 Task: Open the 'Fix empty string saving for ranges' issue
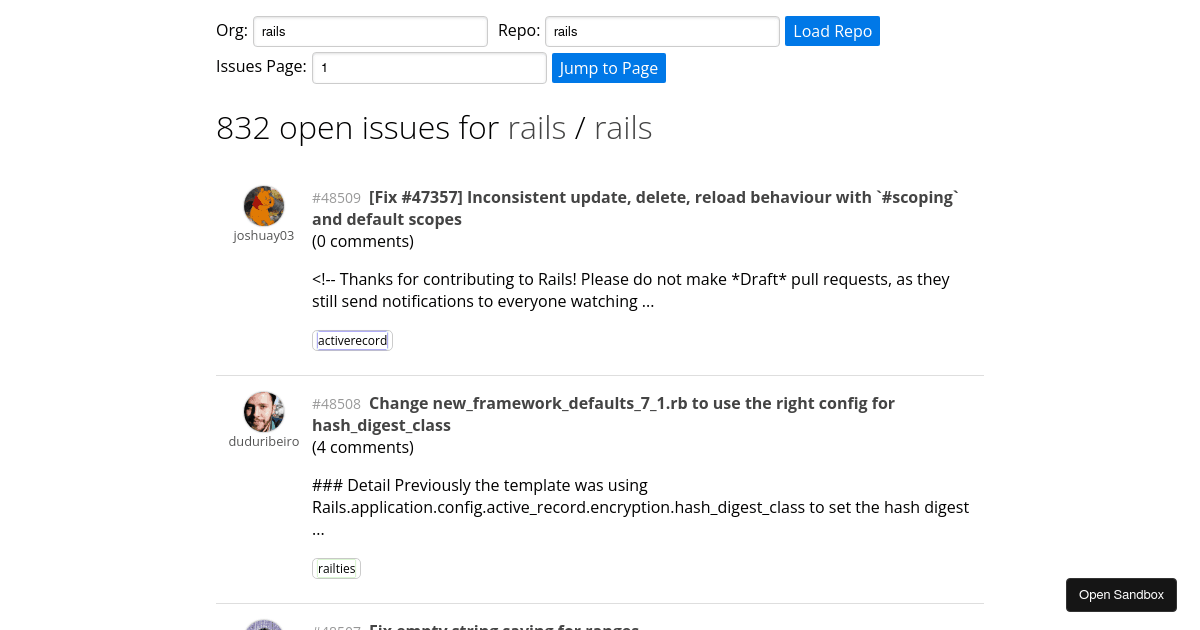tap(503, 628)
